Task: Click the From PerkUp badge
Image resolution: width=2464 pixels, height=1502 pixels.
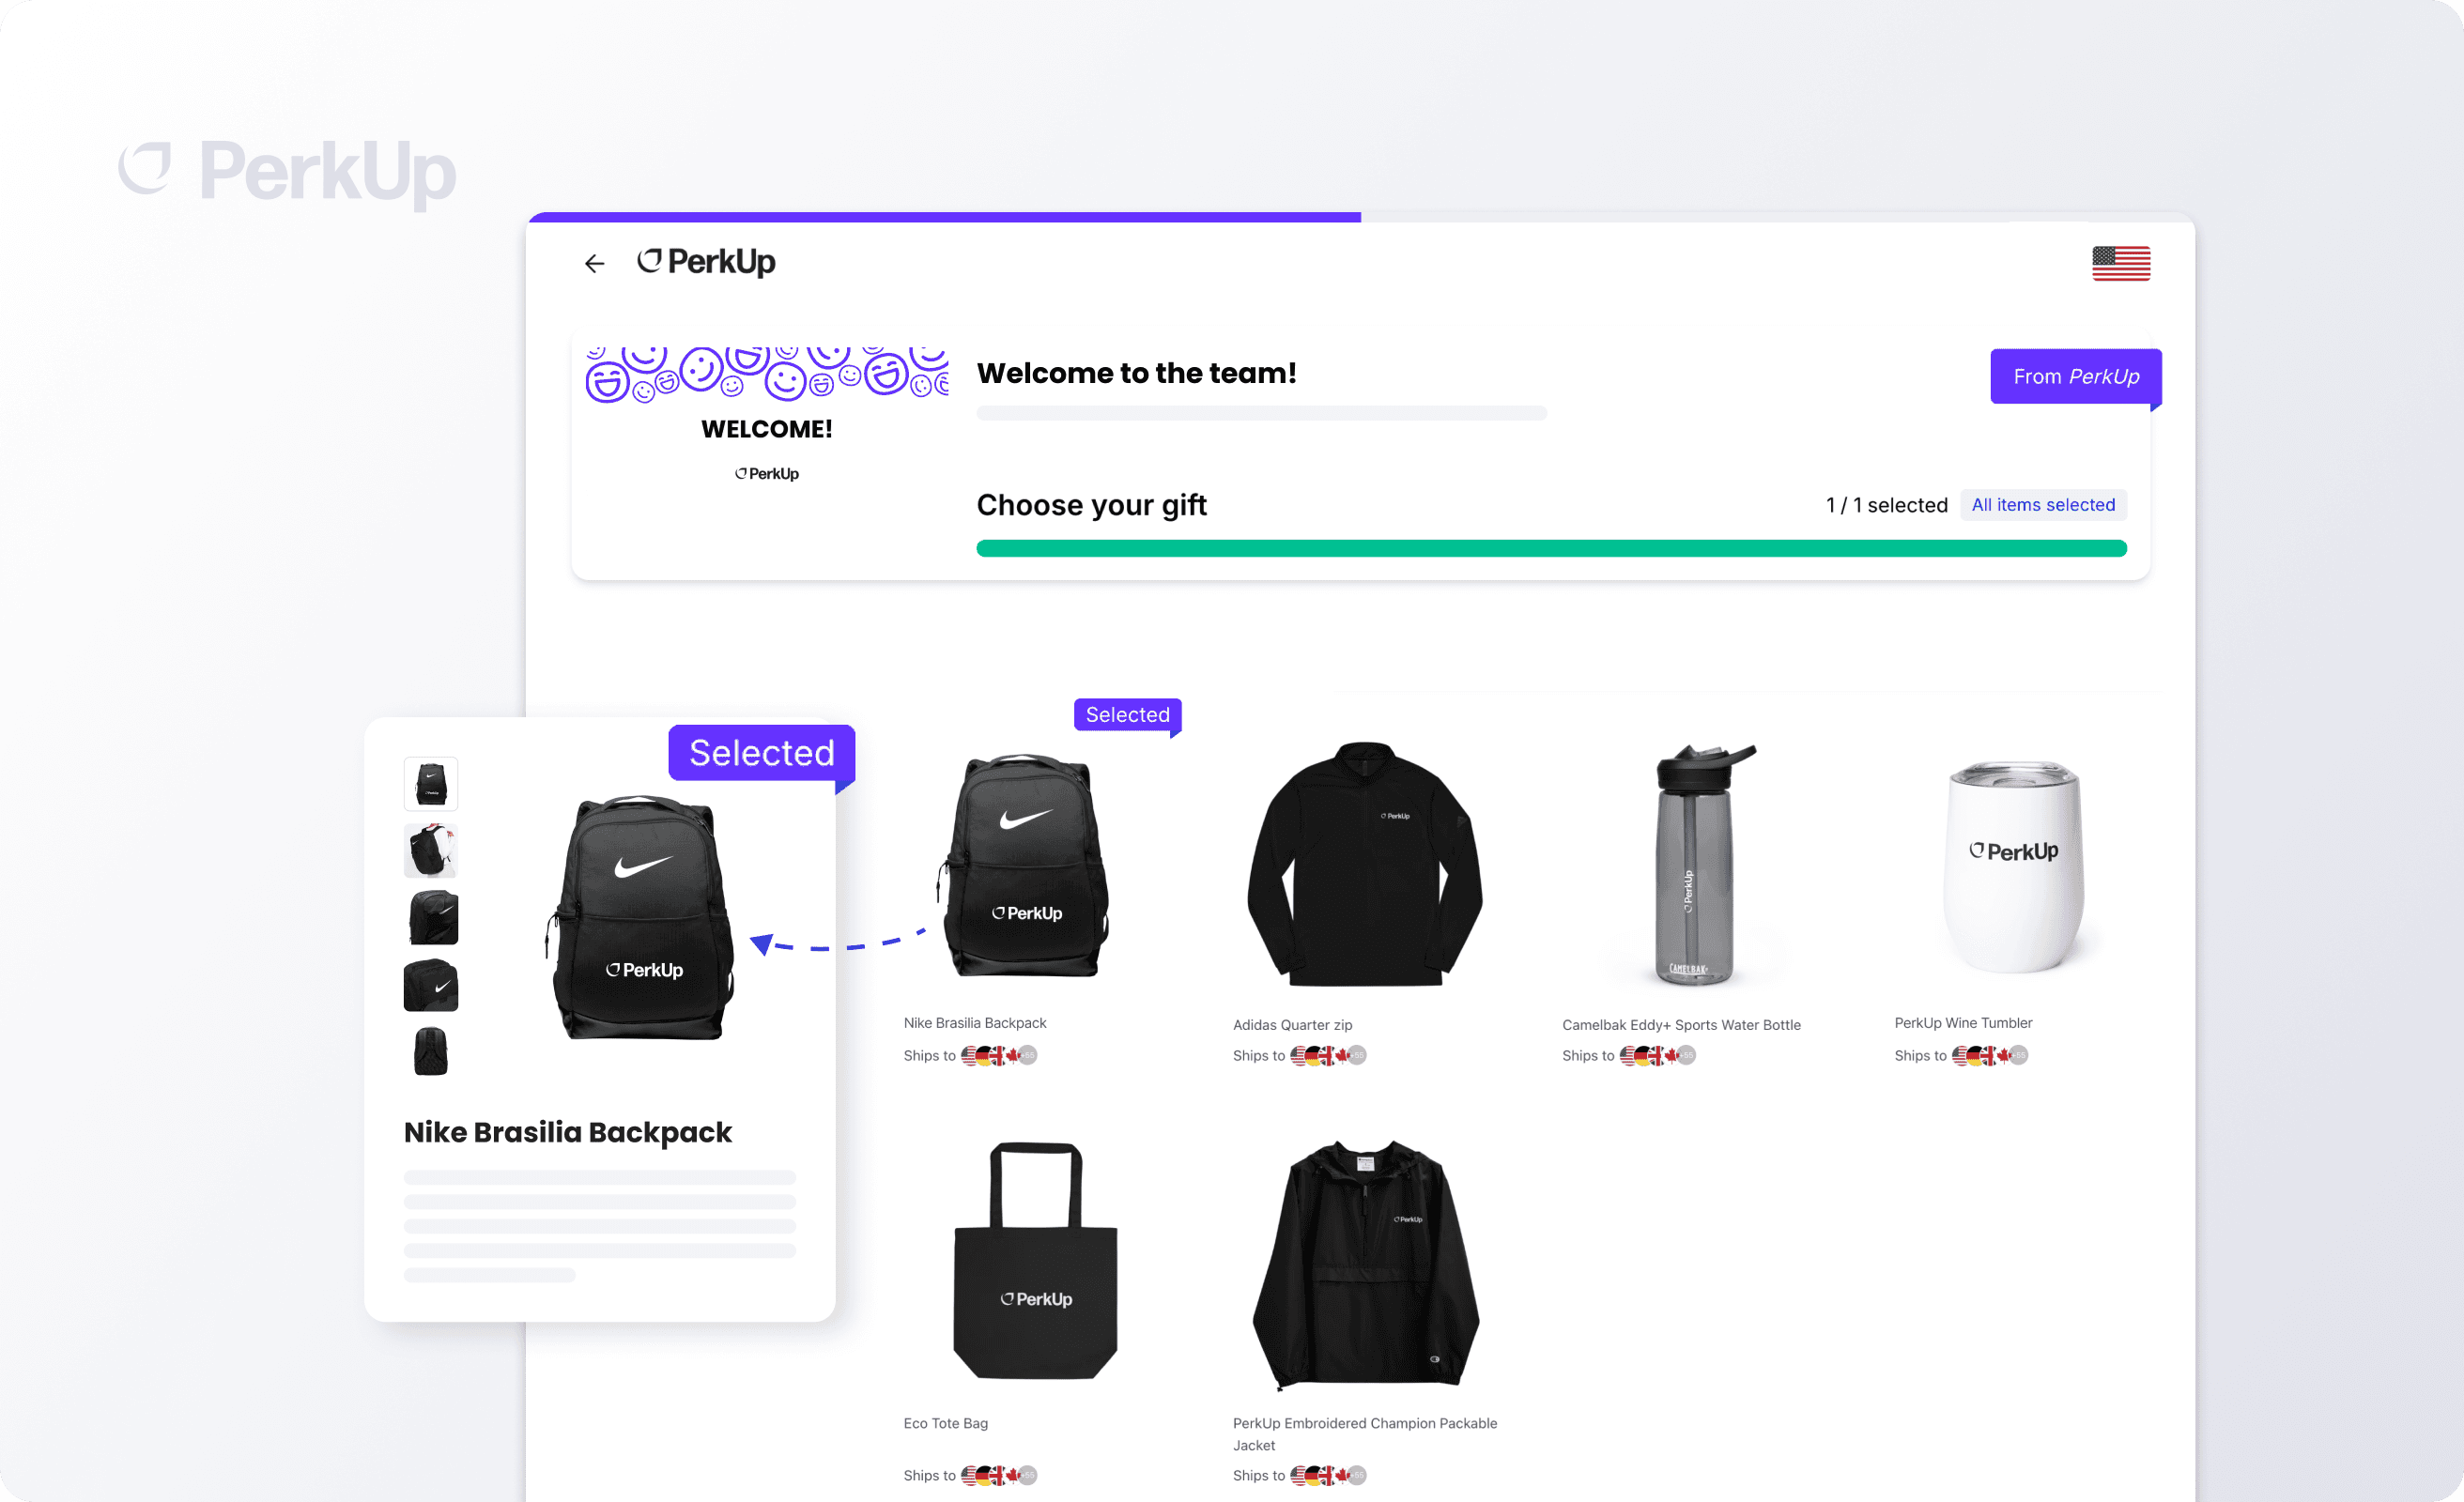Action: tap(2076, 377)
